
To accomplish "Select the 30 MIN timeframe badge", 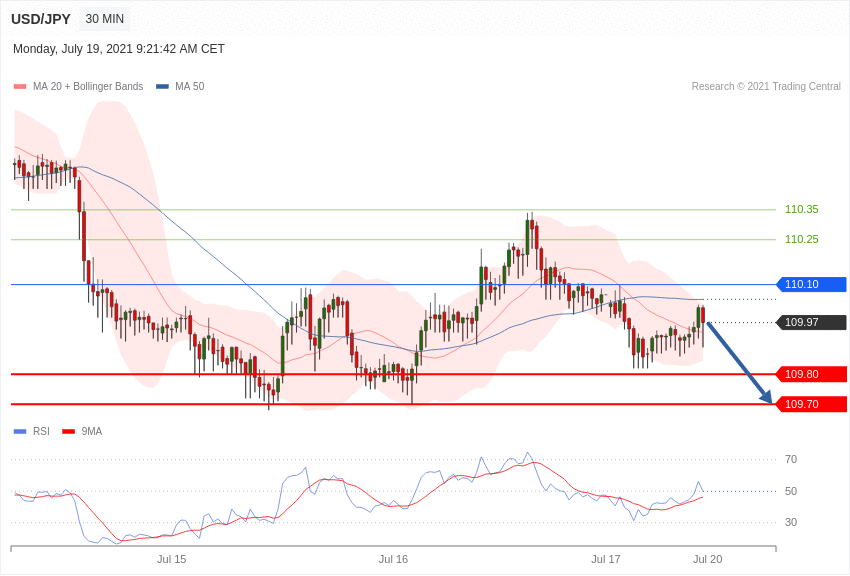I will pos(105,19).
